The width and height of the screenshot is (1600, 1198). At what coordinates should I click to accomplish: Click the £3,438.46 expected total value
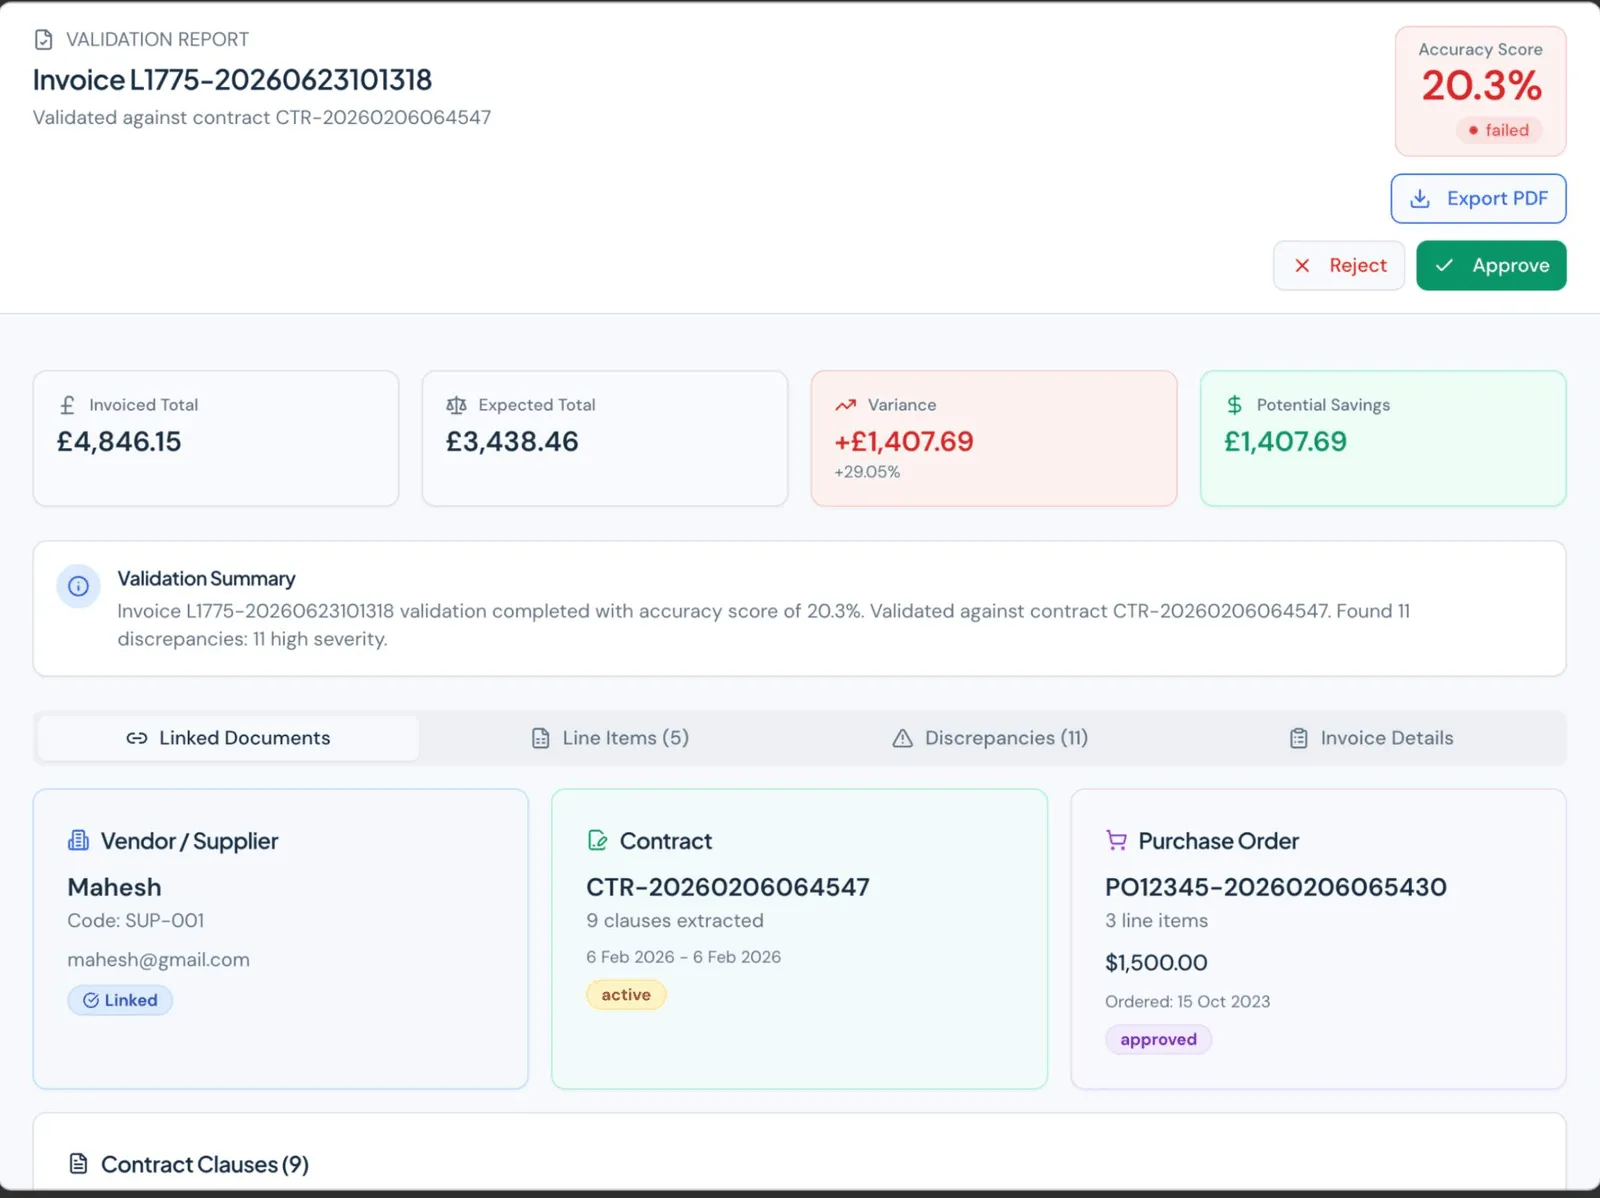512,441
